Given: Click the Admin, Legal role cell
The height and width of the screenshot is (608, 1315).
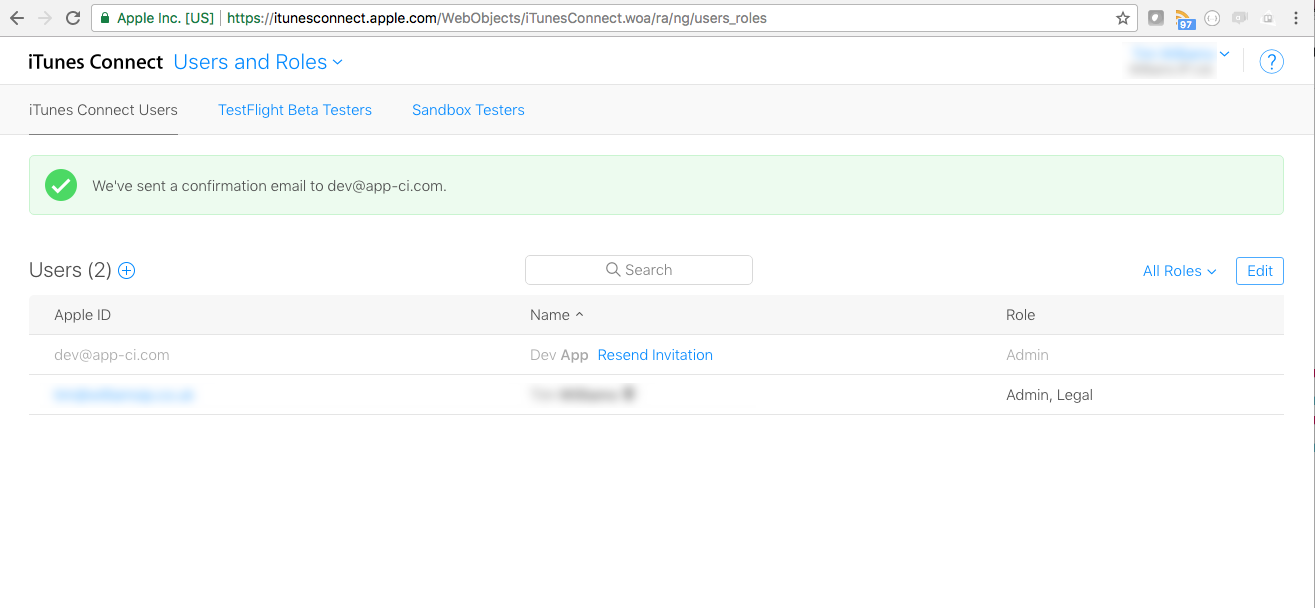Looking at the screenshot, I should pos(1049,395).
